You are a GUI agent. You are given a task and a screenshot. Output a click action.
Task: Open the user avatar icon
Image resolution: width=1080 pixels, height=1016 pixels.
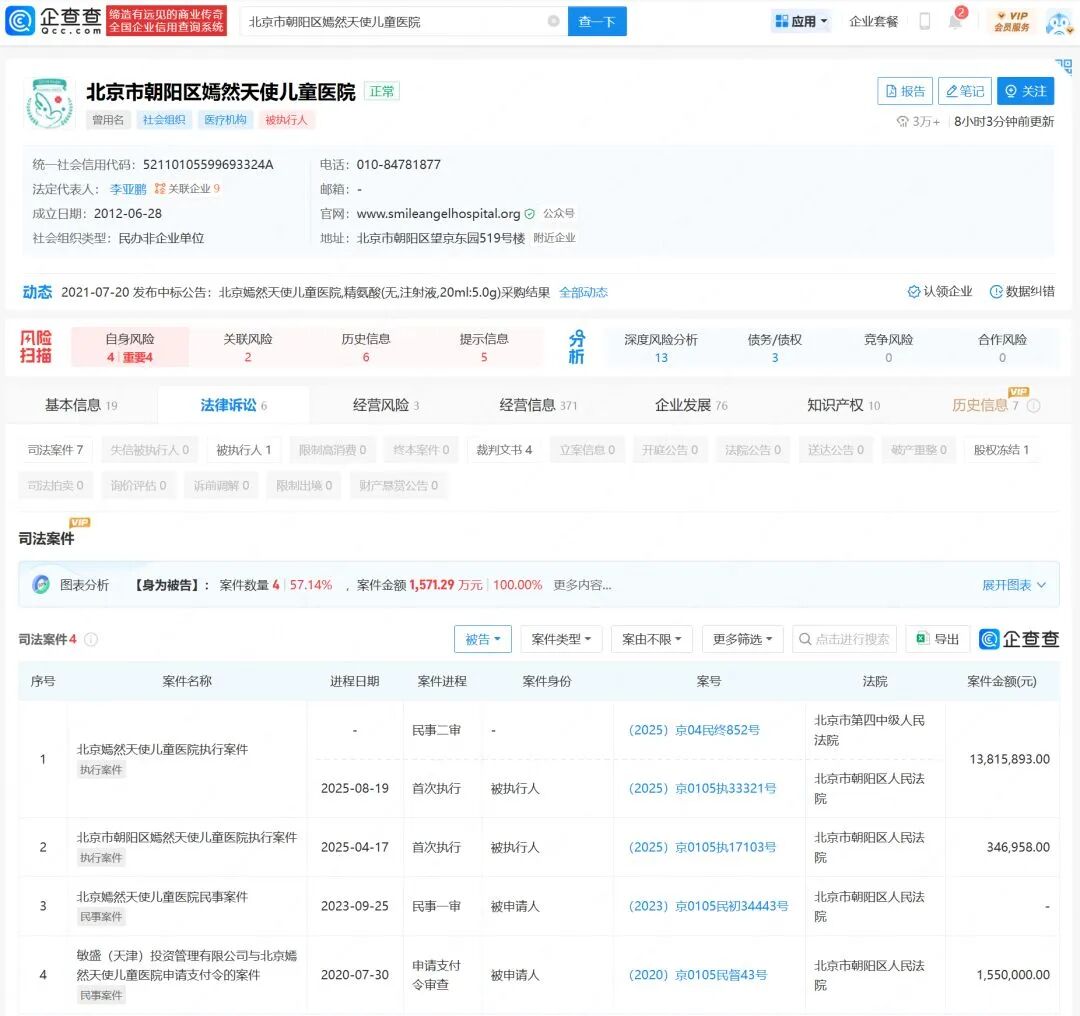pos(1057,21)
